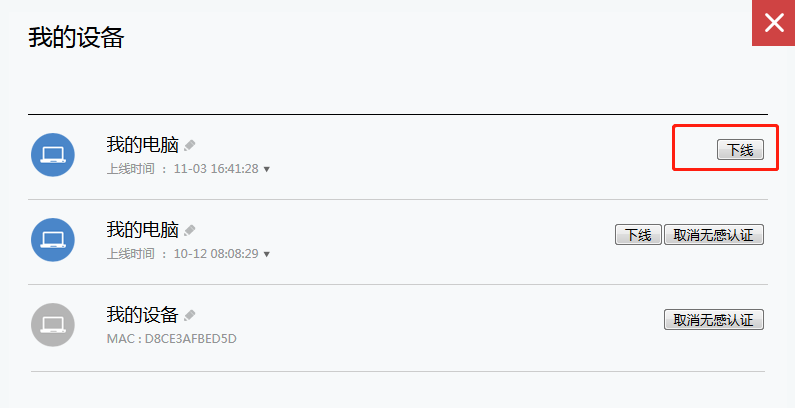Click 取消无感认证 for the 10-12 device
Image resolution: width=795 pixels, height=408 pixels.
coord(714,235)
